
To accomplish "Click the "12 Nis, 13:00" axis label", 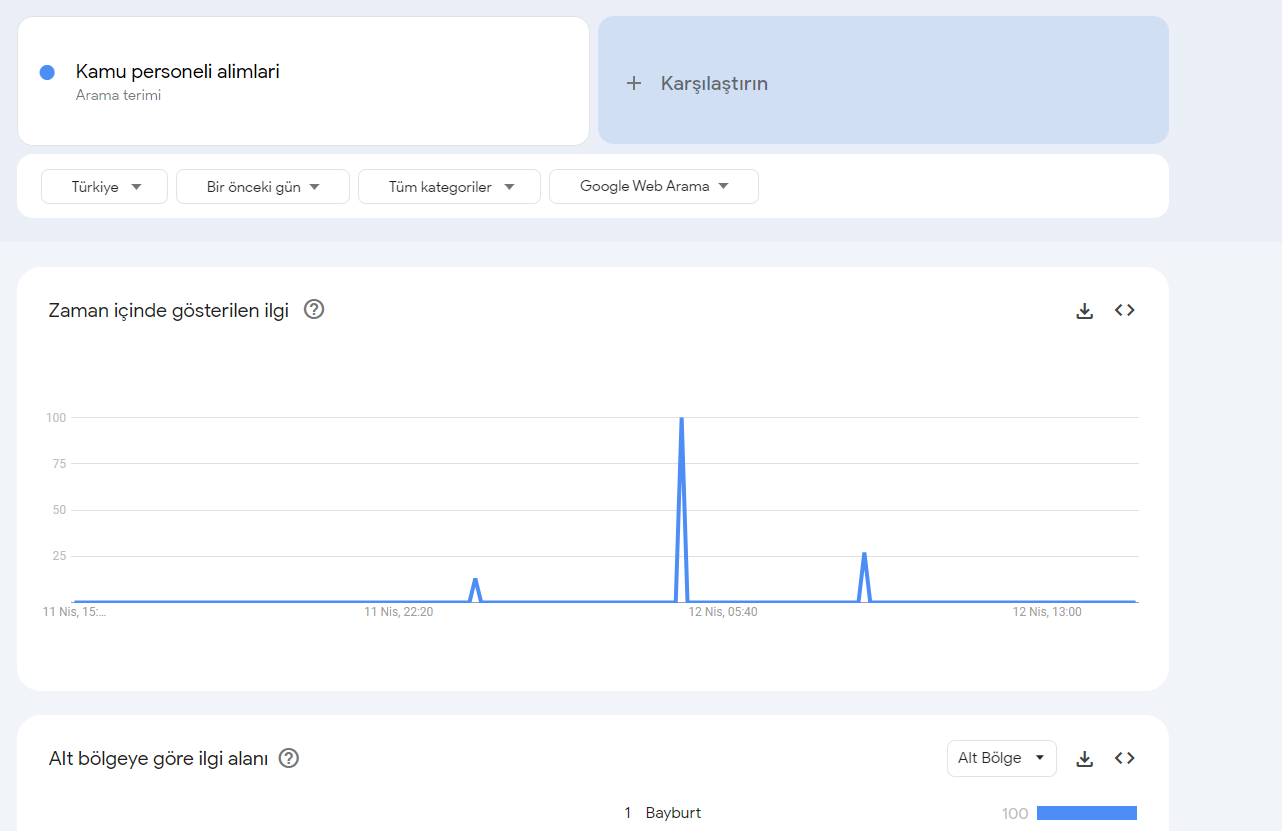I will [1047, 612].
